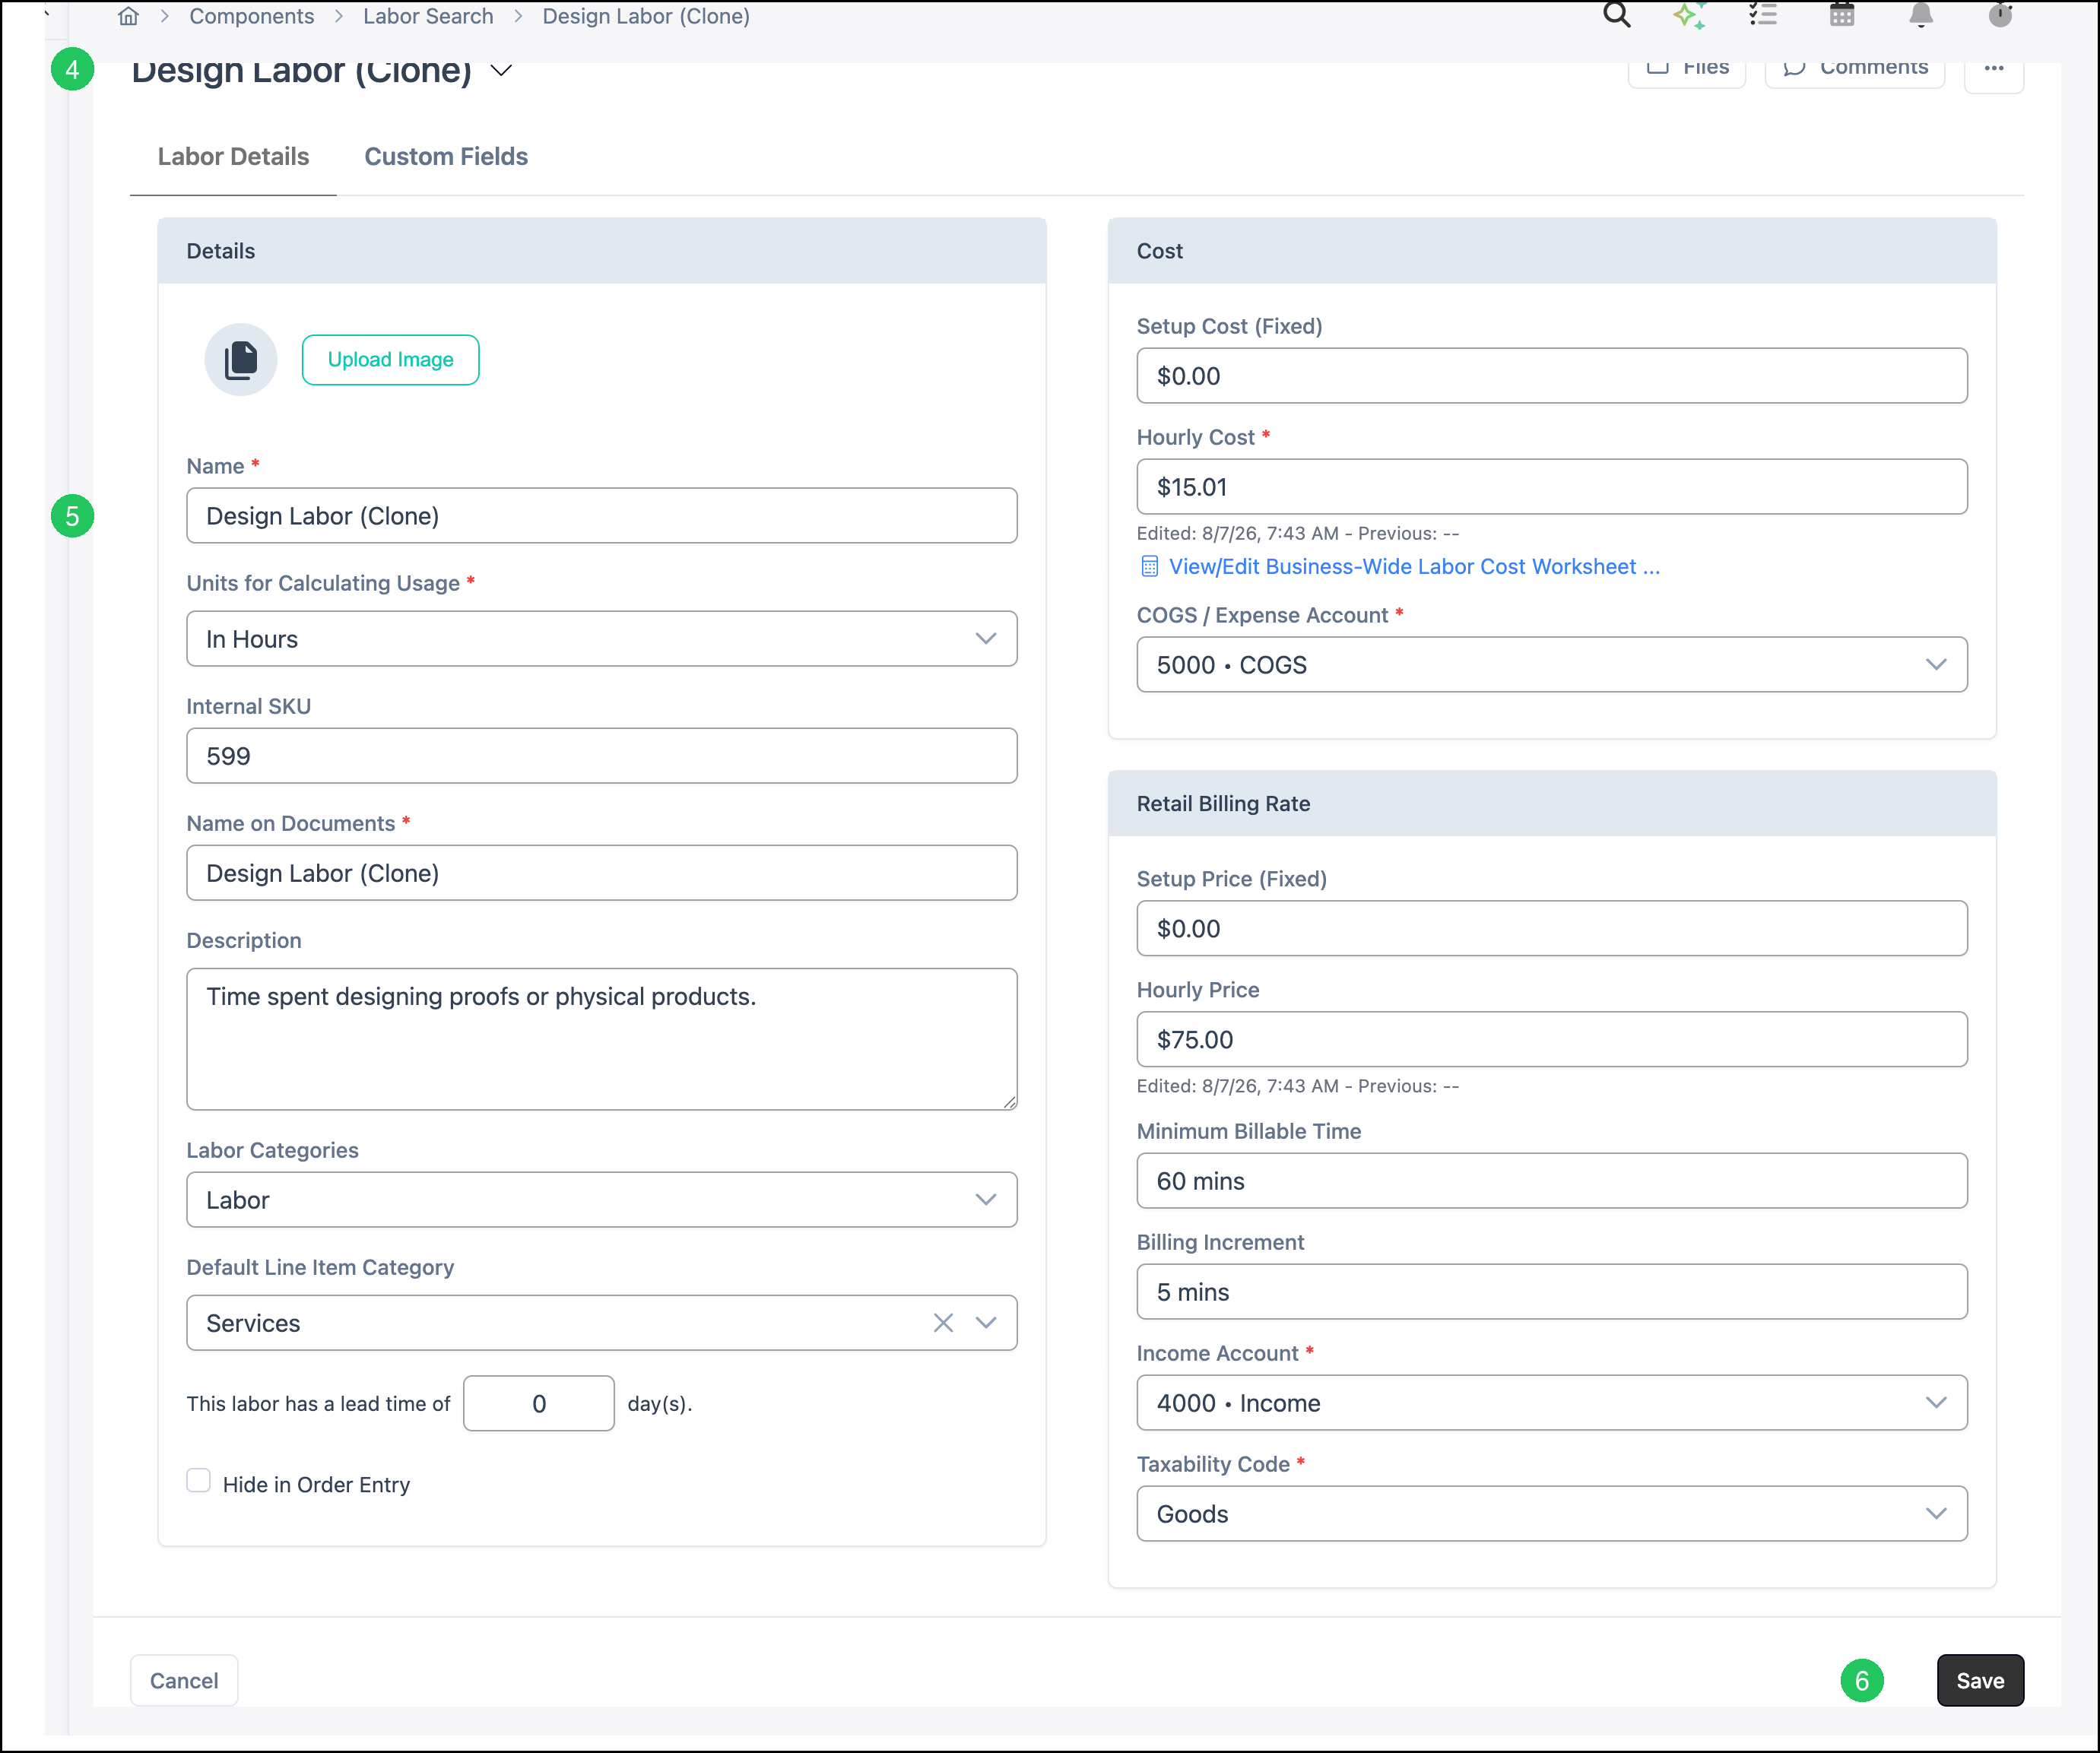Open the task checklist icon
The width and height of the screenshot is (2100, 1753).
(x=1763, y=15)
